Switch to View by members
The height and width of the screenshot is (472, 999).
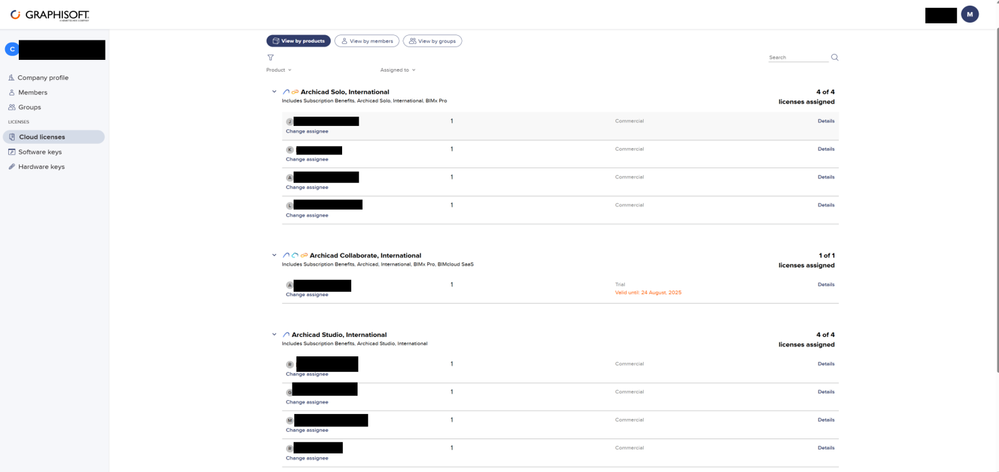[367, 41]
